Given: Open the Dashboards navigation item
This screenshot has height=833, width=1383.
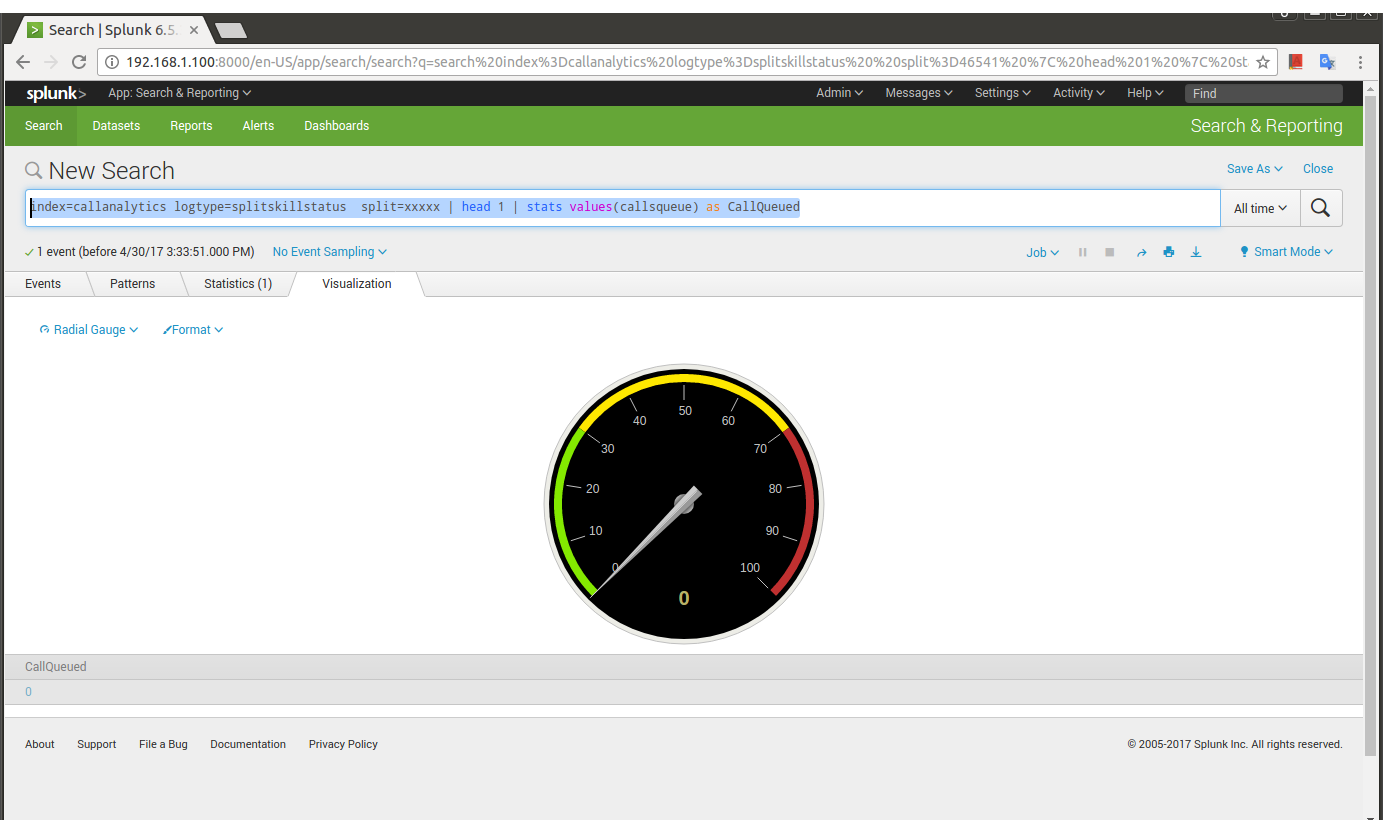Looking at the screenshot, I should (336, 126).
